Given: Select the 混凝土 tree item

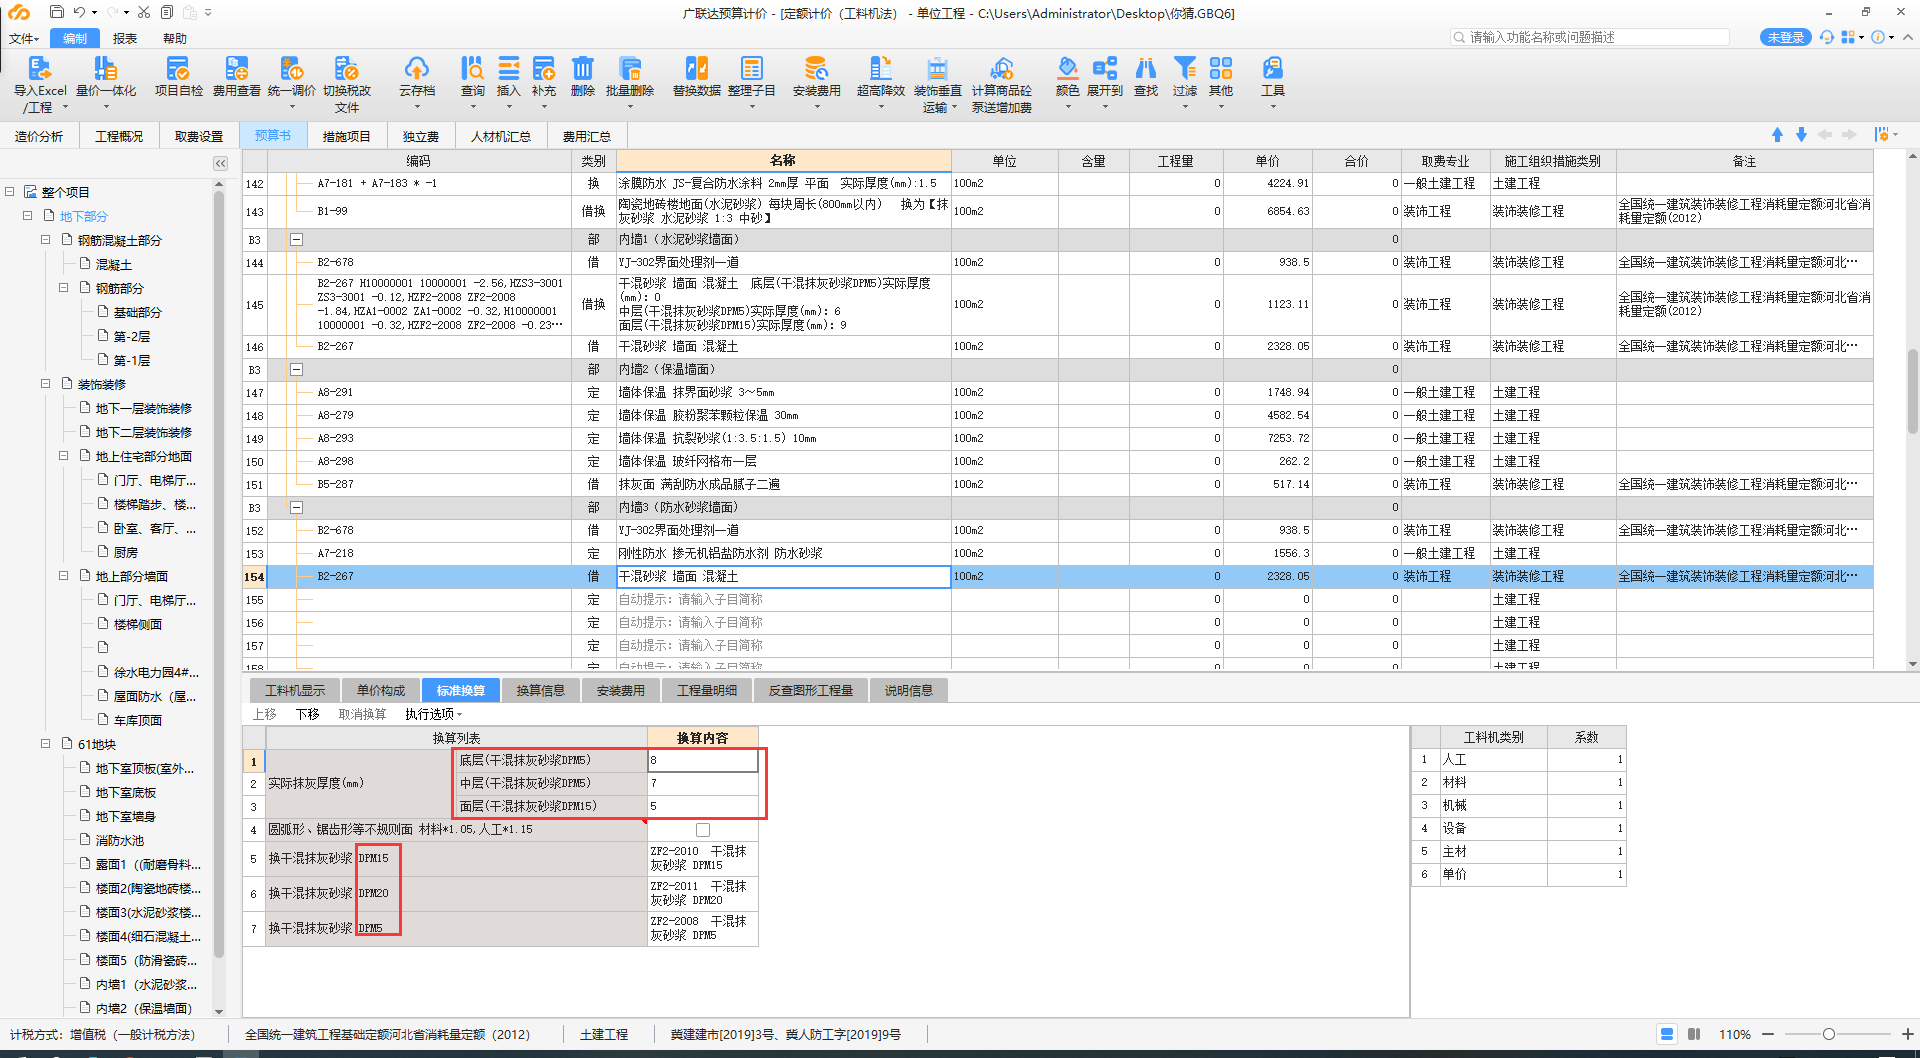Looking at the screenshot, I should pos(113,264).
